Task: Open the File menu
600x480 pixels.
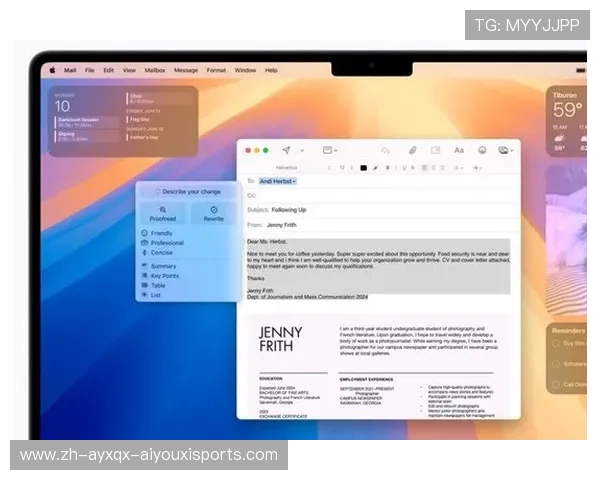Action: [x=90, y=70]
